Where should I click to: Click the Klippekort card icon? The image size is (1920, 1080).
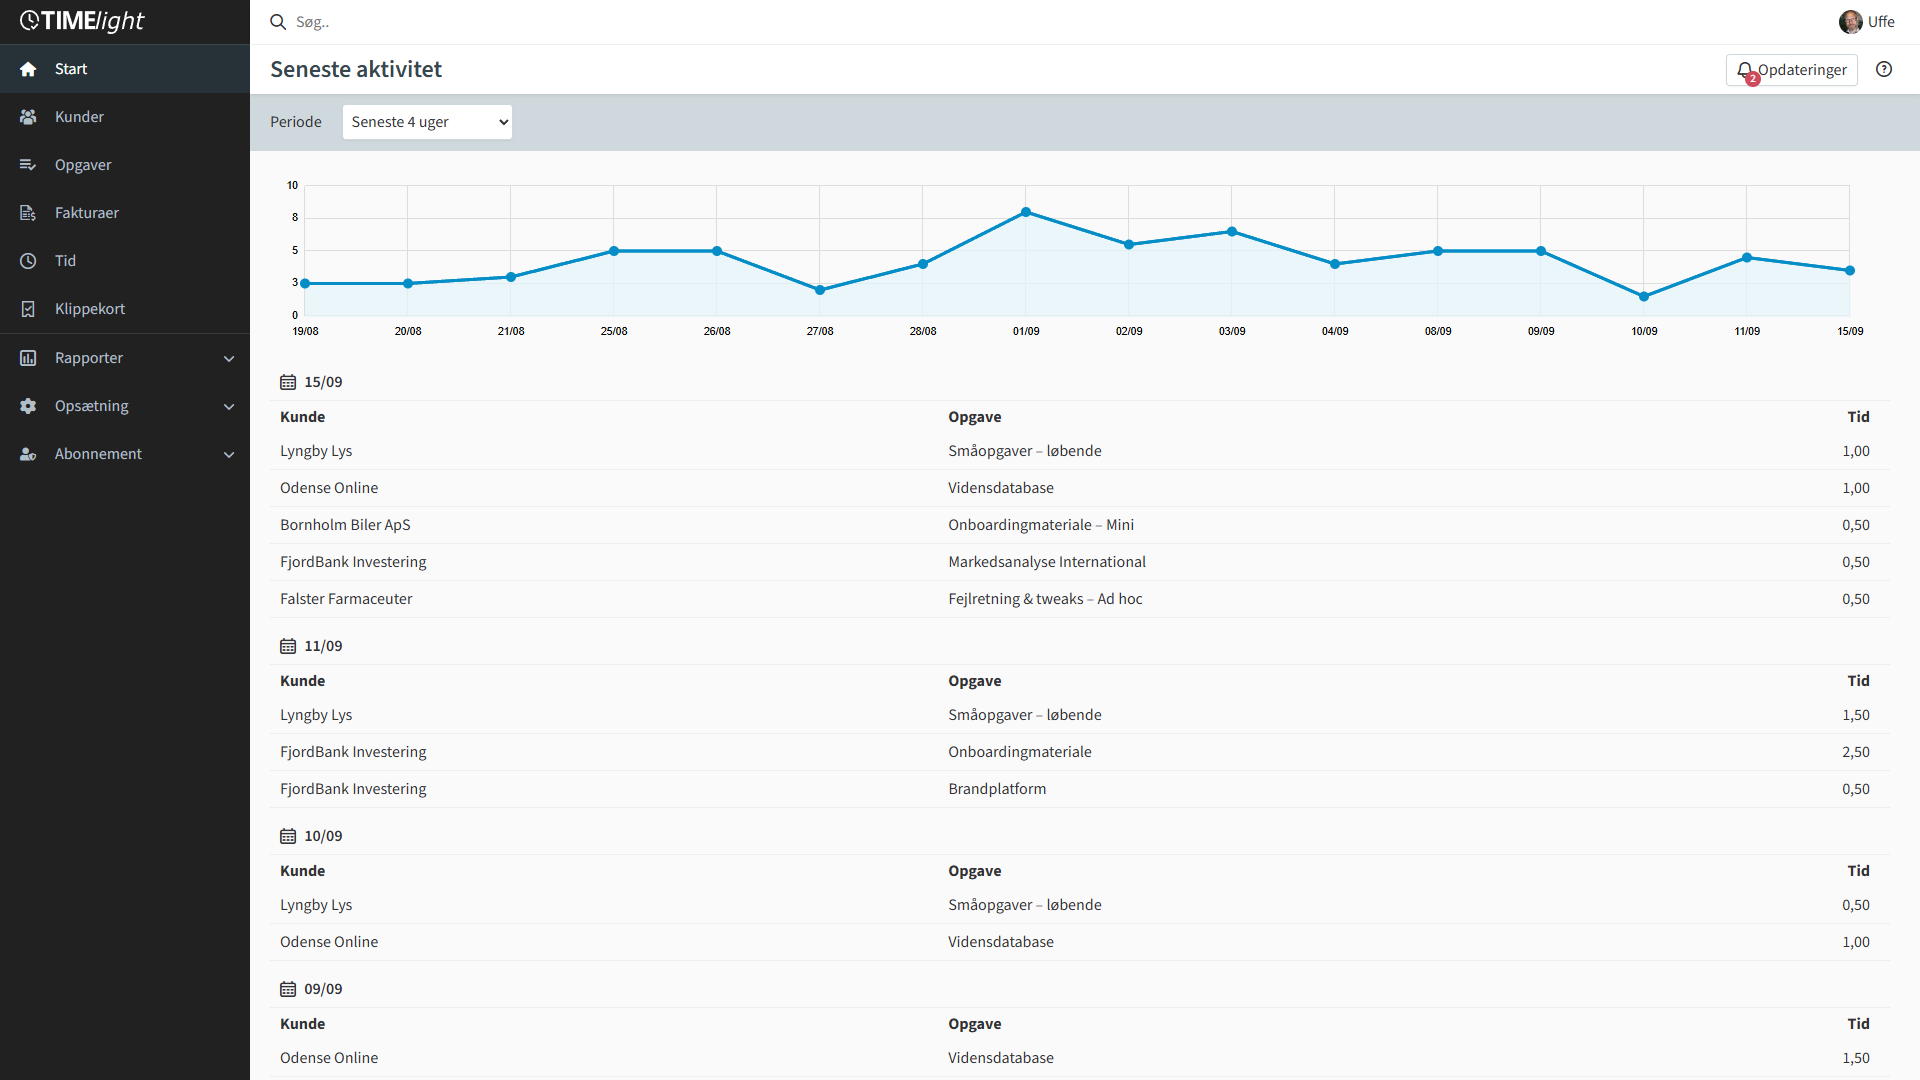tap(28, 309)
